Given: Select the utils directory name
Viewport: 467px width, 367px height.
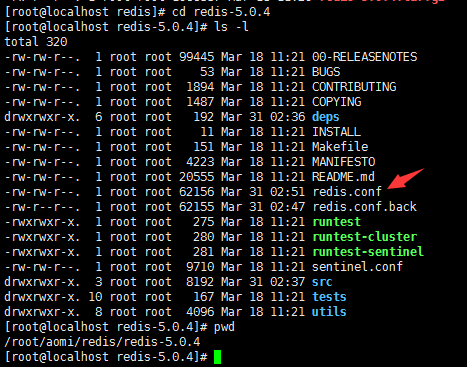Looking at the screenshot, I should click(x=329, y=312).
